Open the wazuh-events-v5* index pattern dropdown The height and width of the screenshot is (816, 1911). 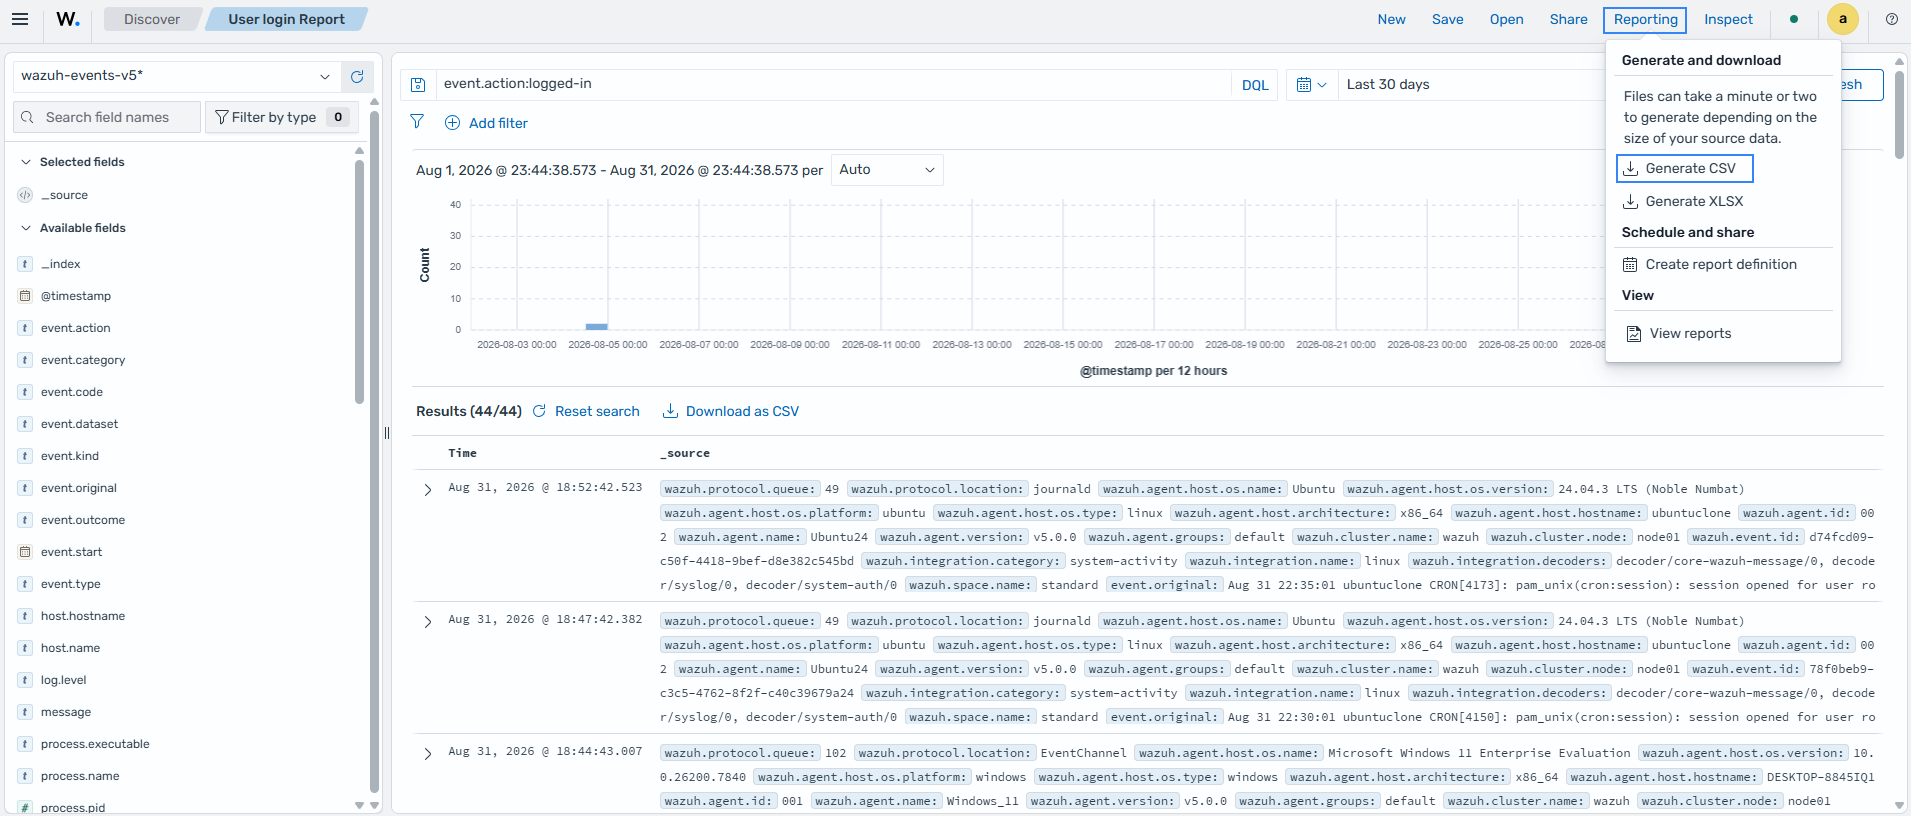[177, 76]
